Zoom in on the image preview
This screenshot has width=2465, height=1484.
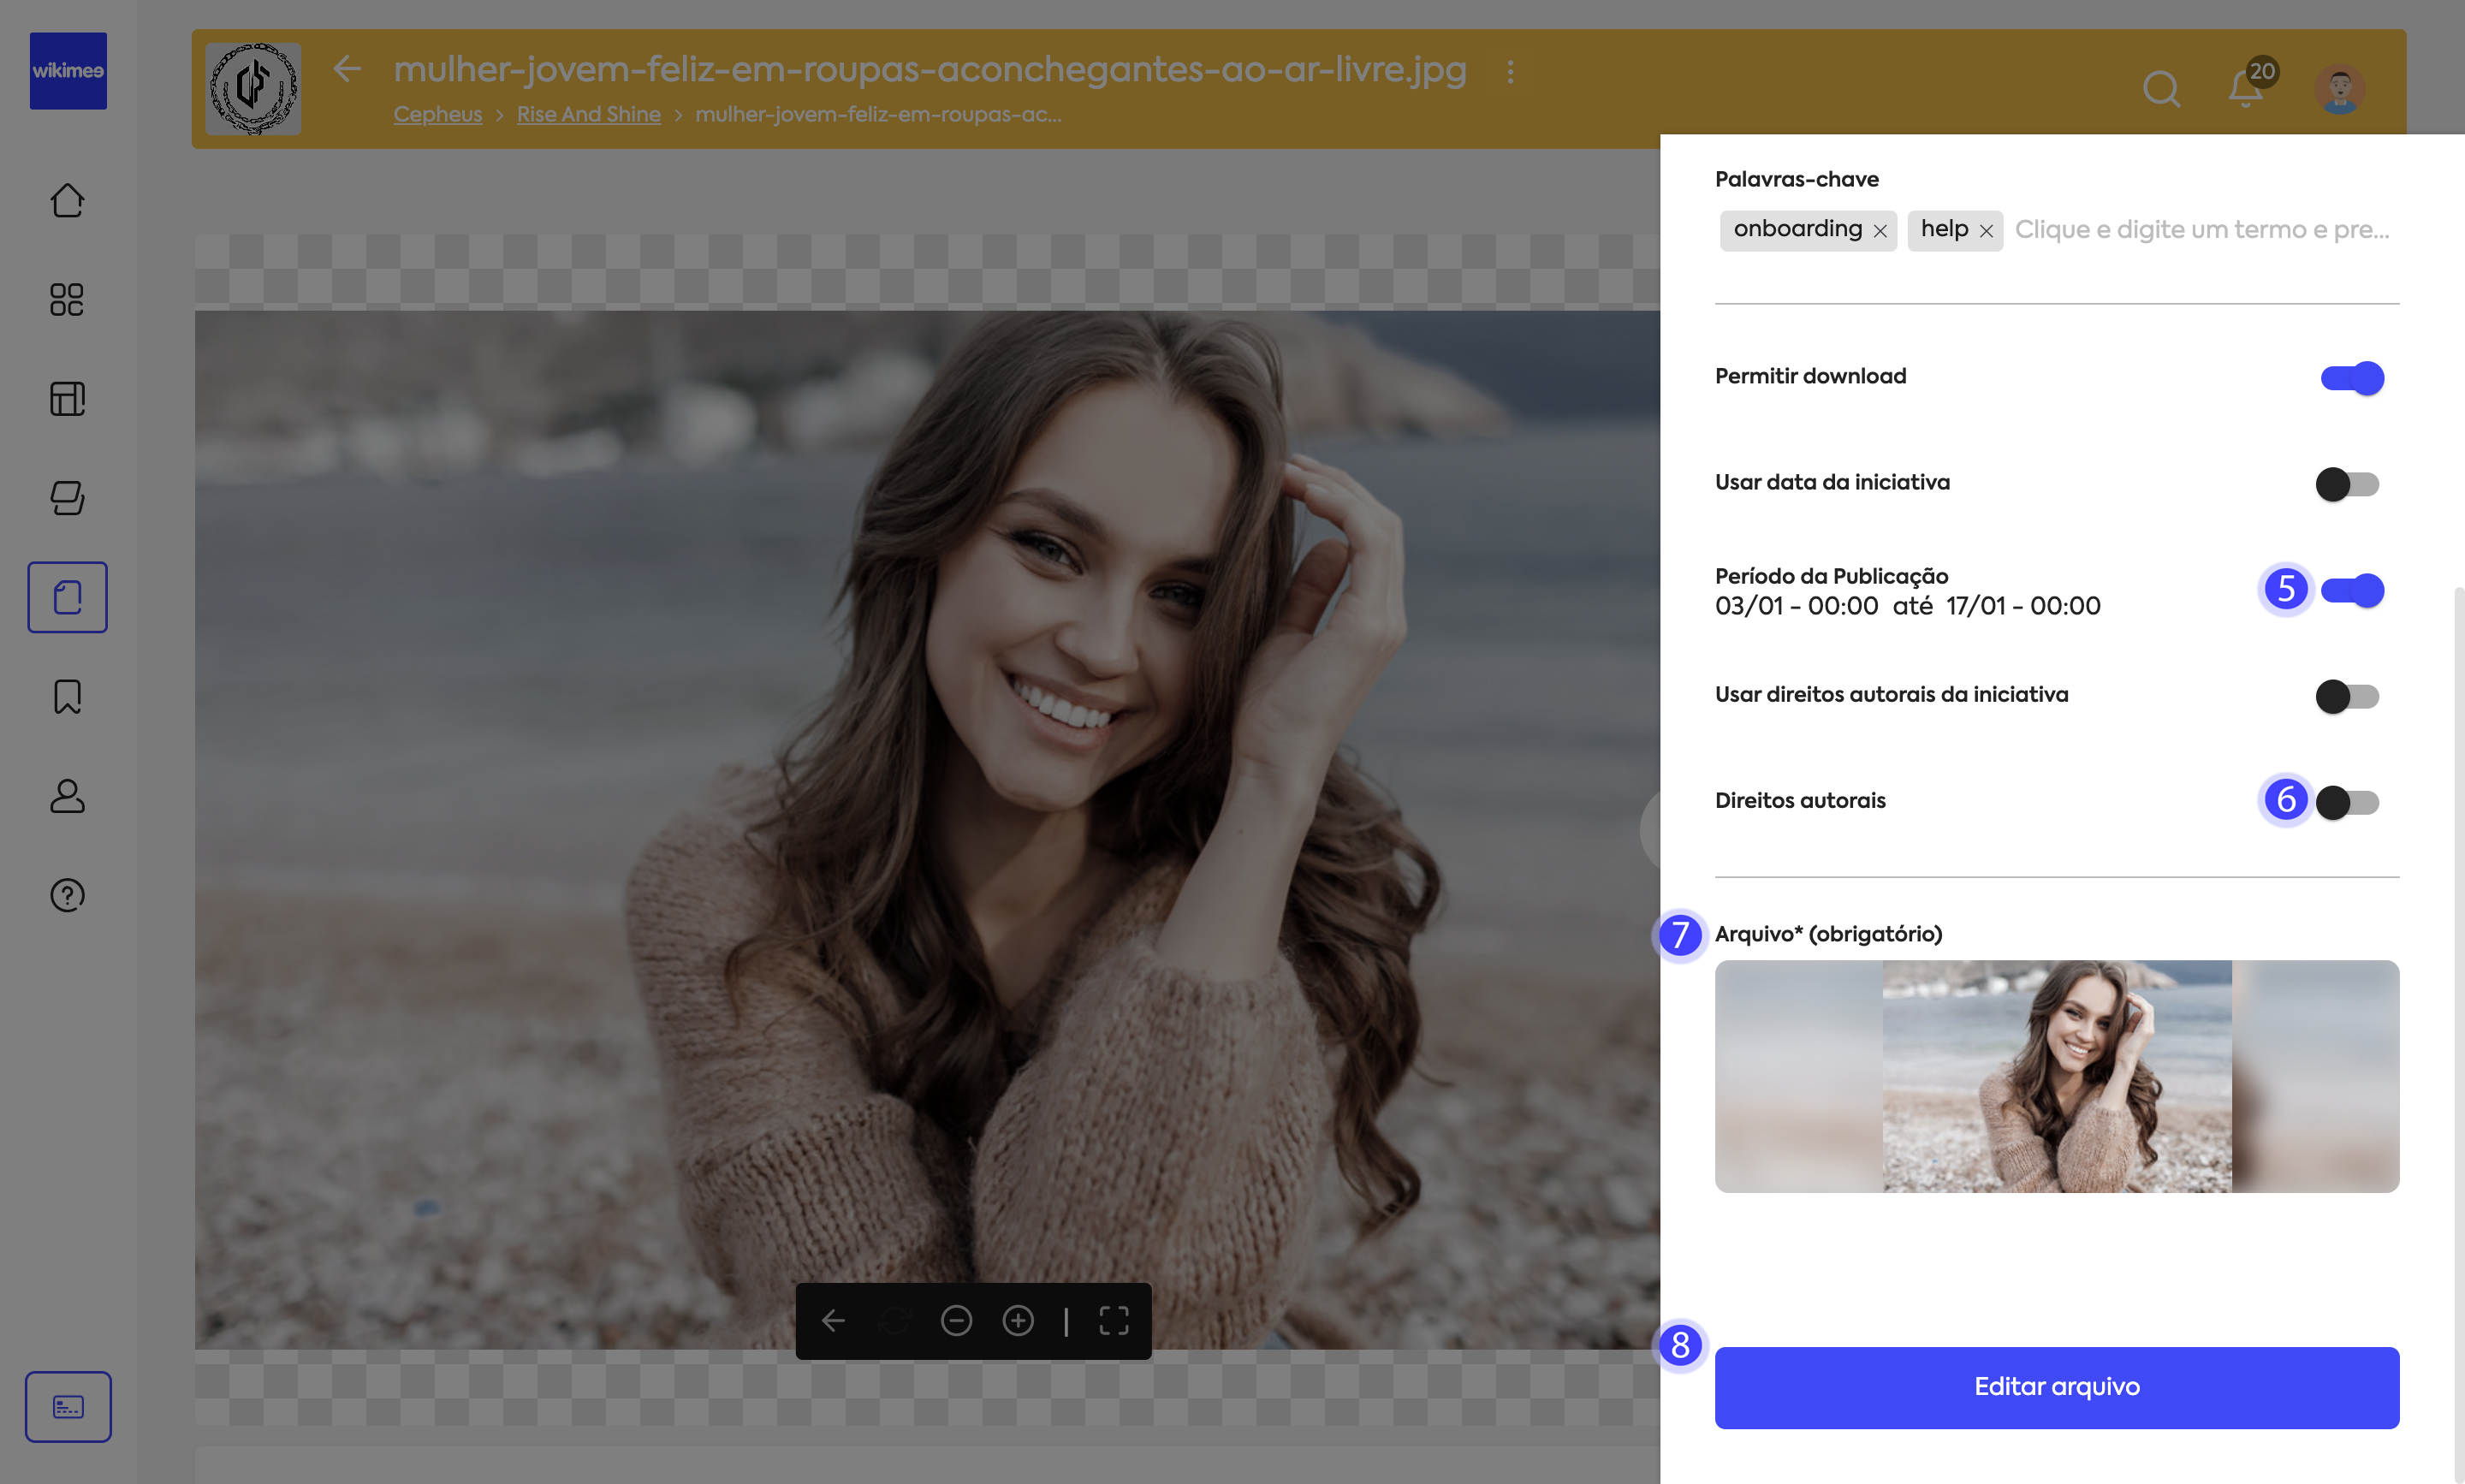(x=1018, y=1321)
